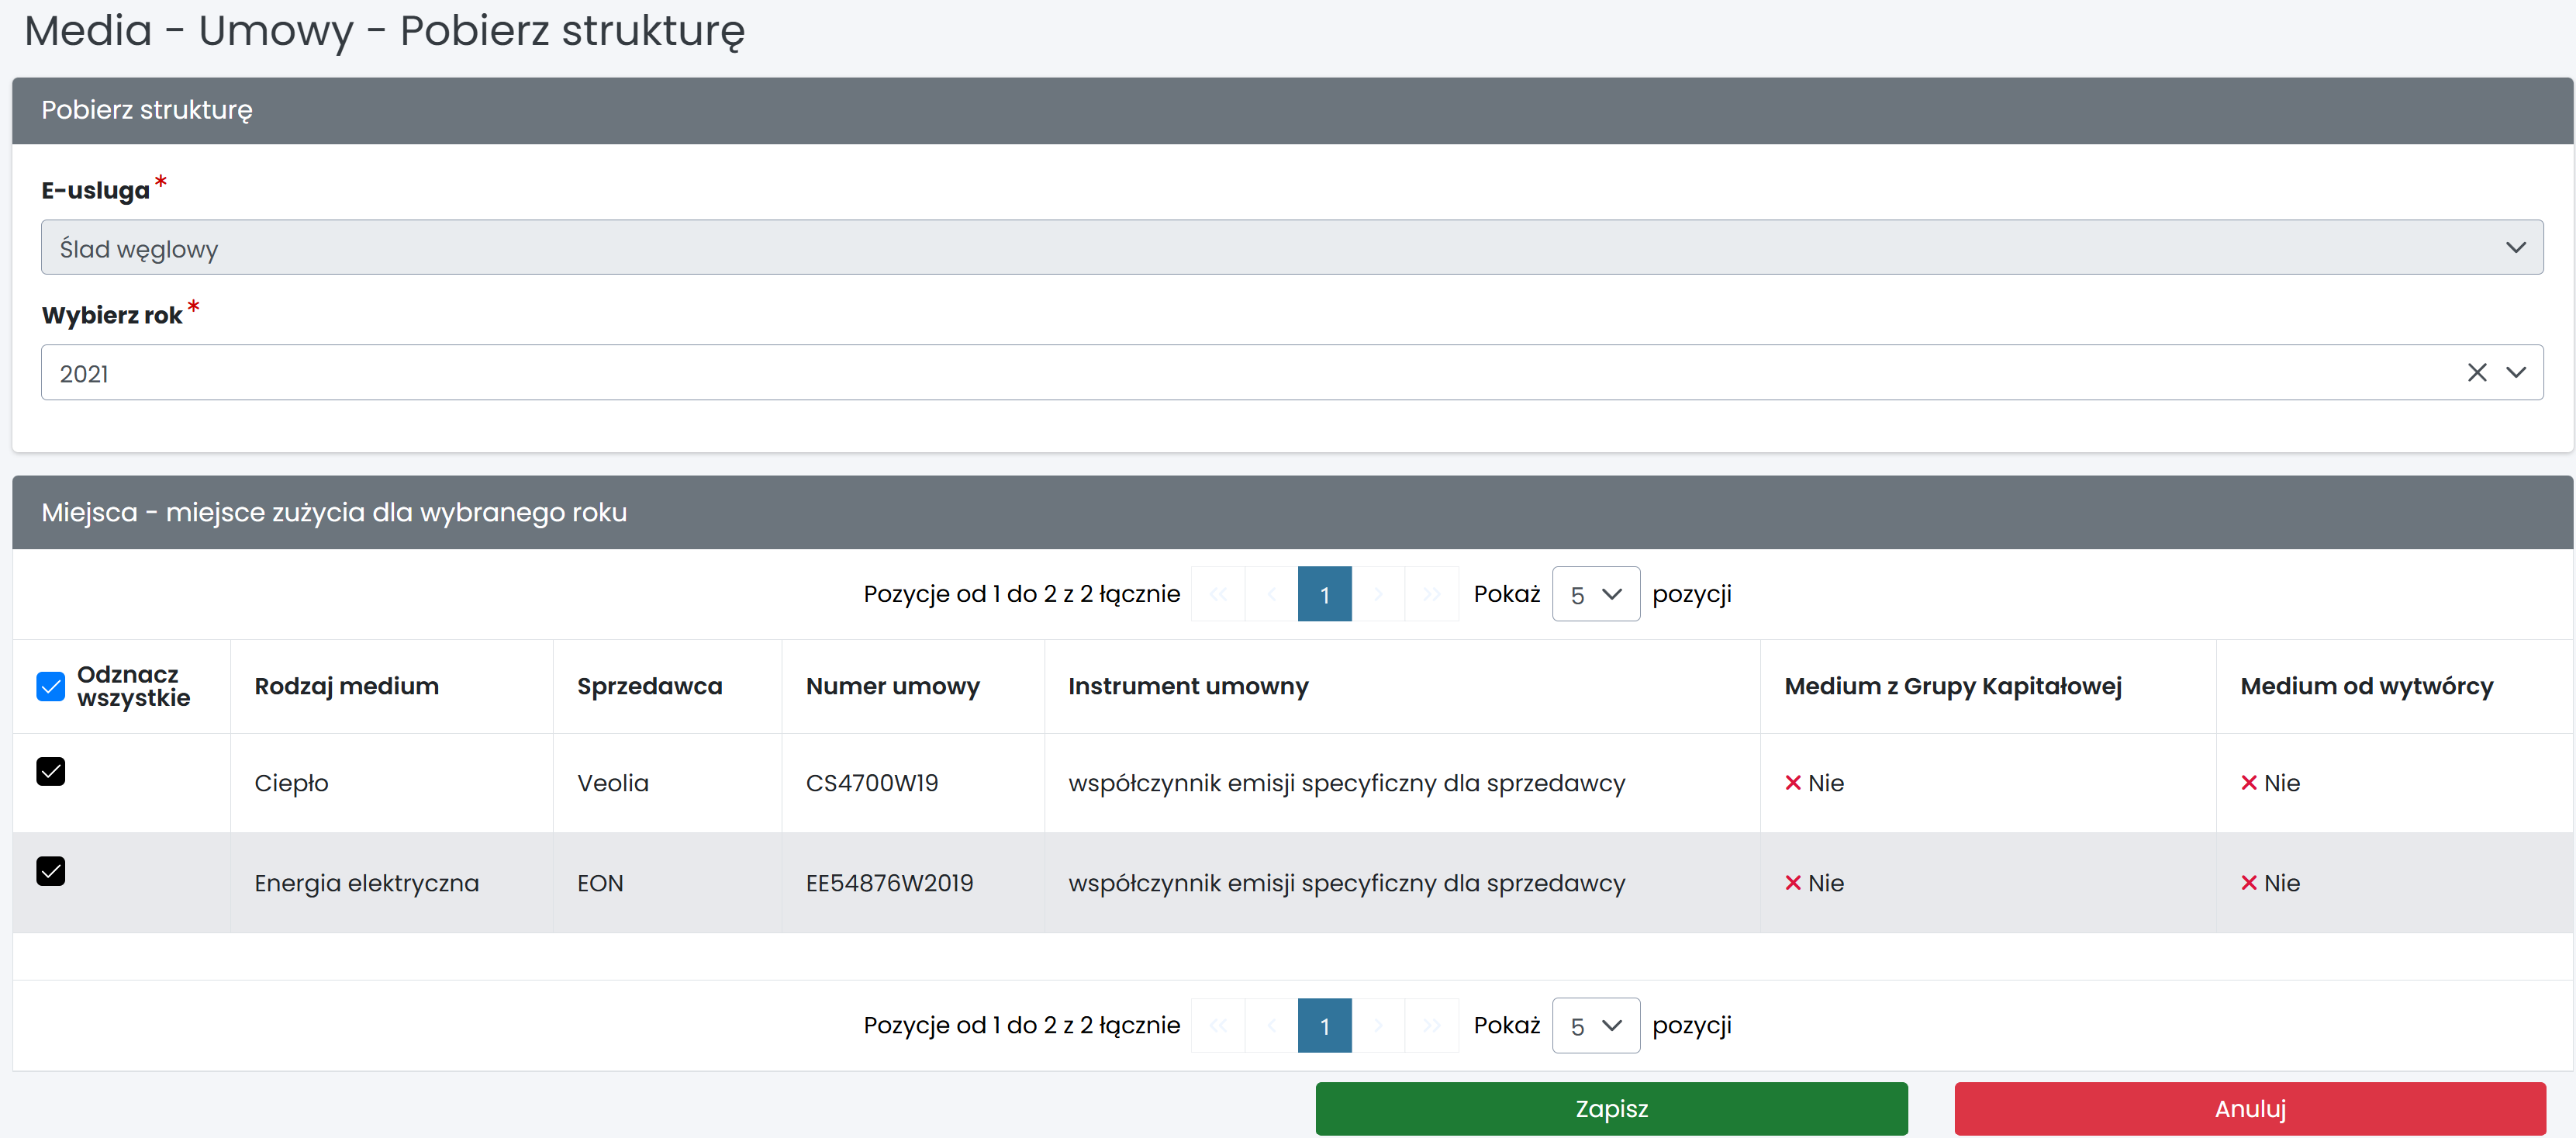Toggle the Odznacz wszystkie checkbox
The image size is (2576, 1138).
(51, 686)
